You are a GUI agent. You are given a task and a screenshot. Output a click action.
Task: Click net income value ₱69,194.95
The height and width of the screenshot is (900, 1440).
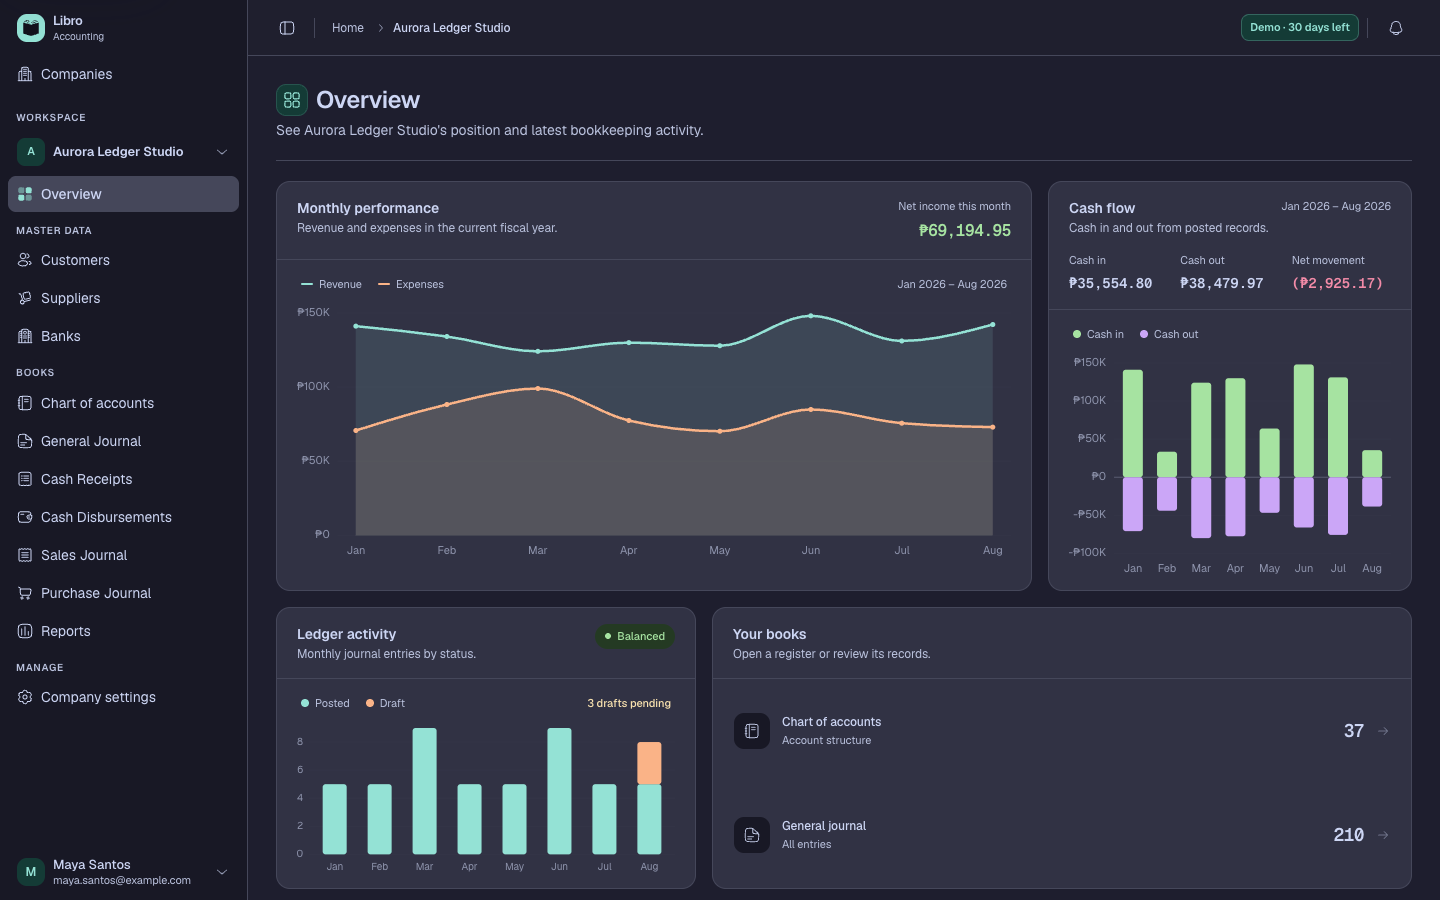(x=964, y=230)
